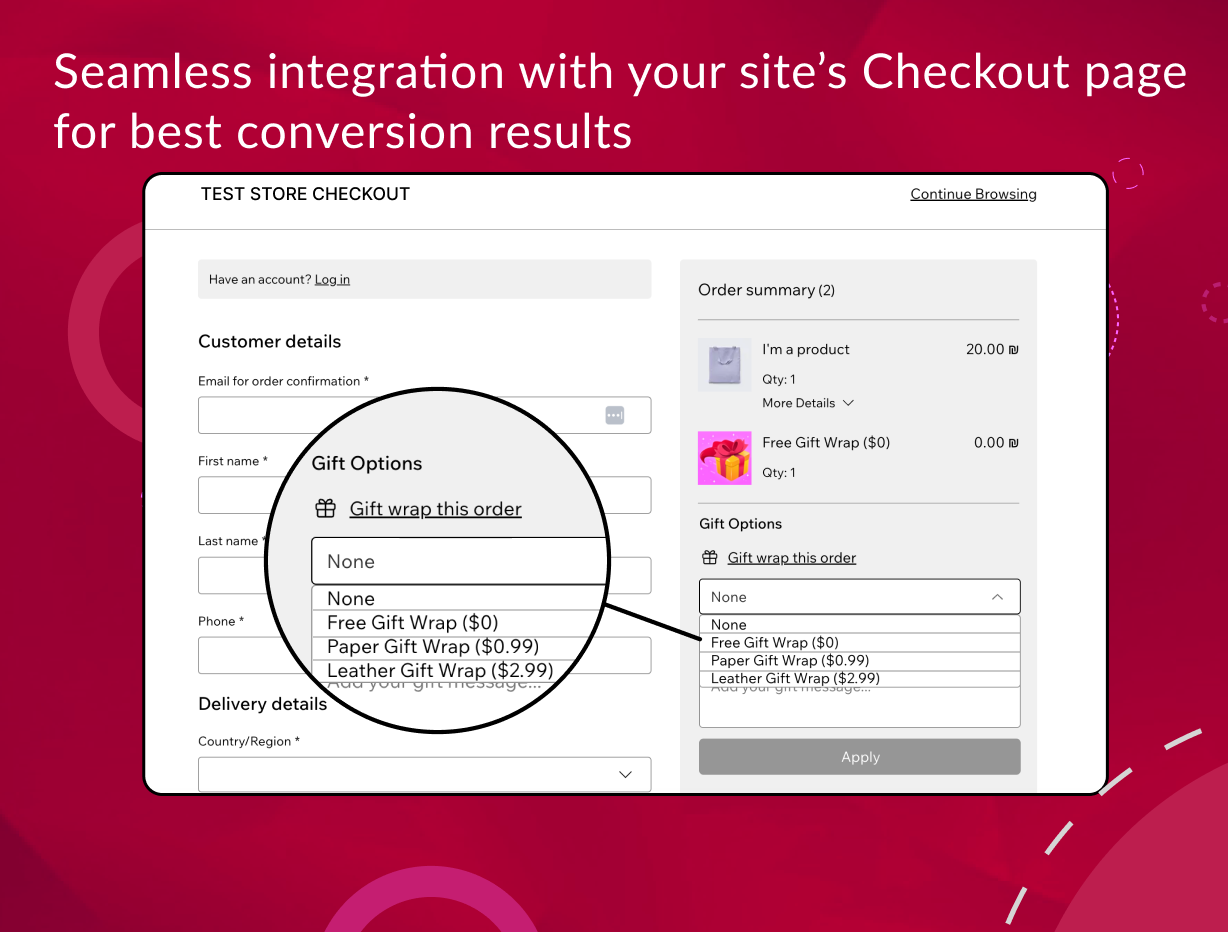The height and width of the screenshot is (932, 1228).
Task: Expand More Details under I'm a product
Action: (808, 403)
